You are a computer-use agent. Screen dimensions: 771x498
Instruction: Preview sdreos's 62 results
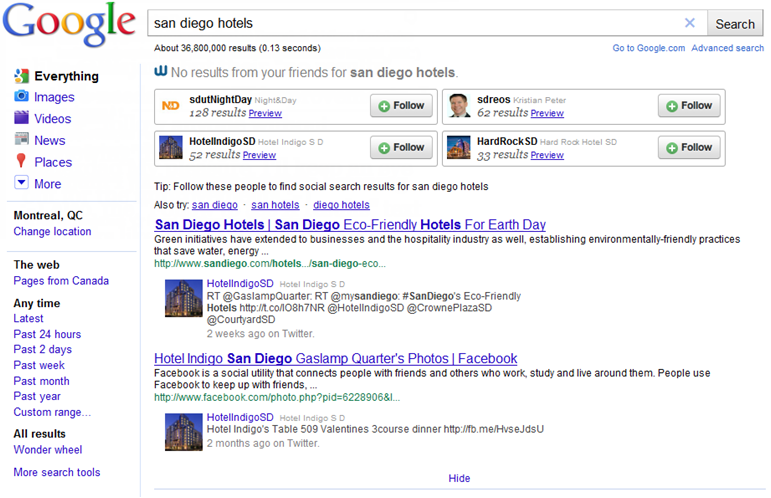click(547, 114)
